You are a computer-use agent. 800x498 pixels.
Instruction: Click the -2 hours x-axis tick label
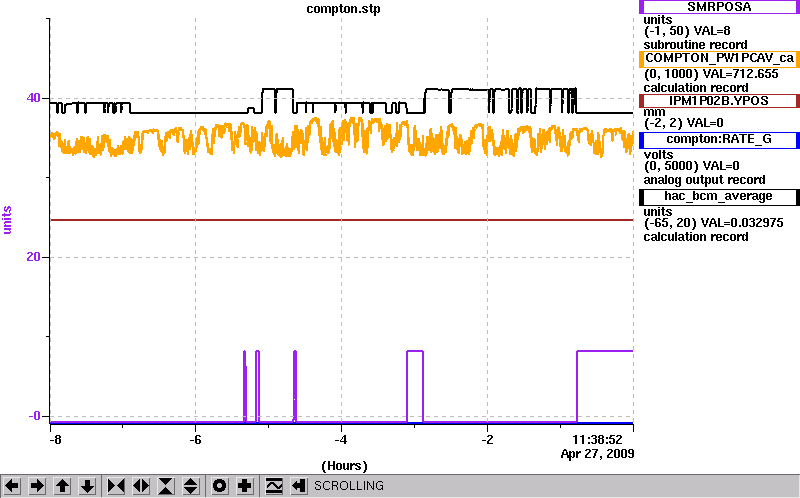coord(487,440)
